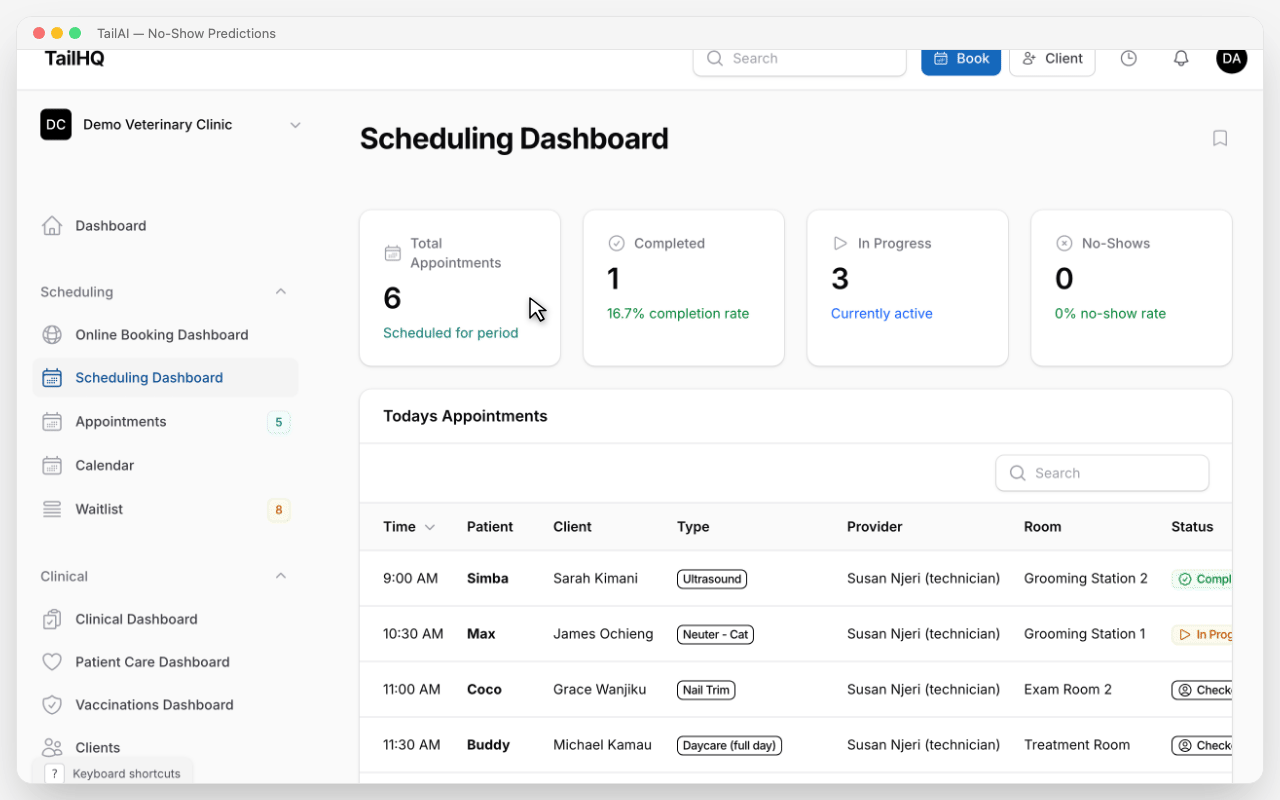This screenshot has width=1280, height=800.
Task: Expand the Demo Veterinary Clinic selector
Action: tap(294, 125)
